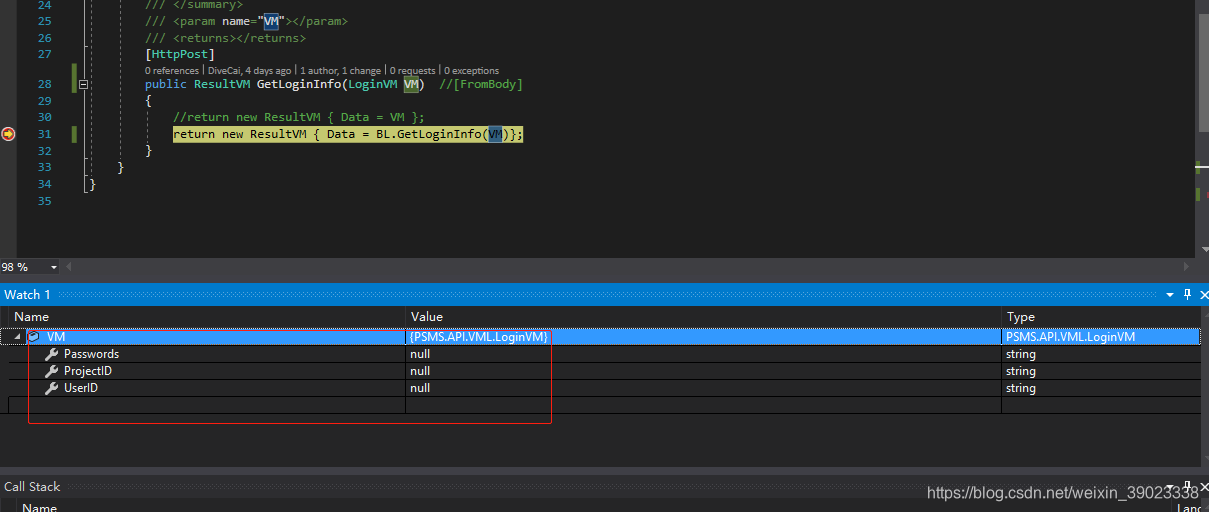Open the Call Stack window options dropdown
Viewport: 1209px width, 512px height.
[1170, 487]
